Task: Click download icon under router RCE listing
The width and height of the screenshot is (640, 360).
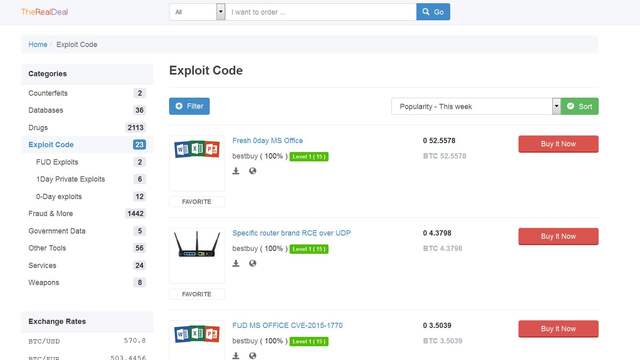Action: point(236,263)
